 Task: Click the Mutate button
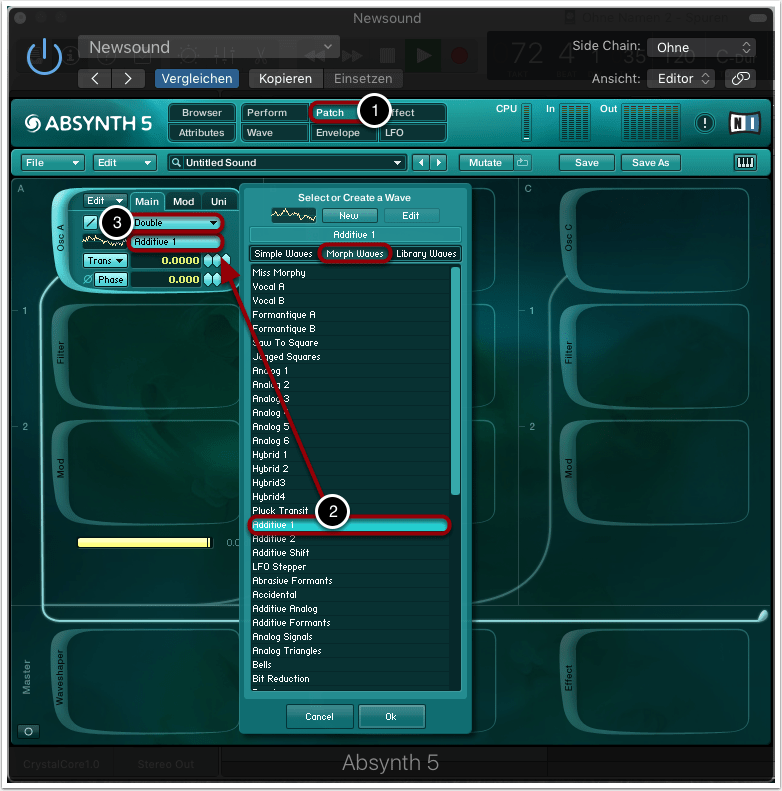click(486, 163)
